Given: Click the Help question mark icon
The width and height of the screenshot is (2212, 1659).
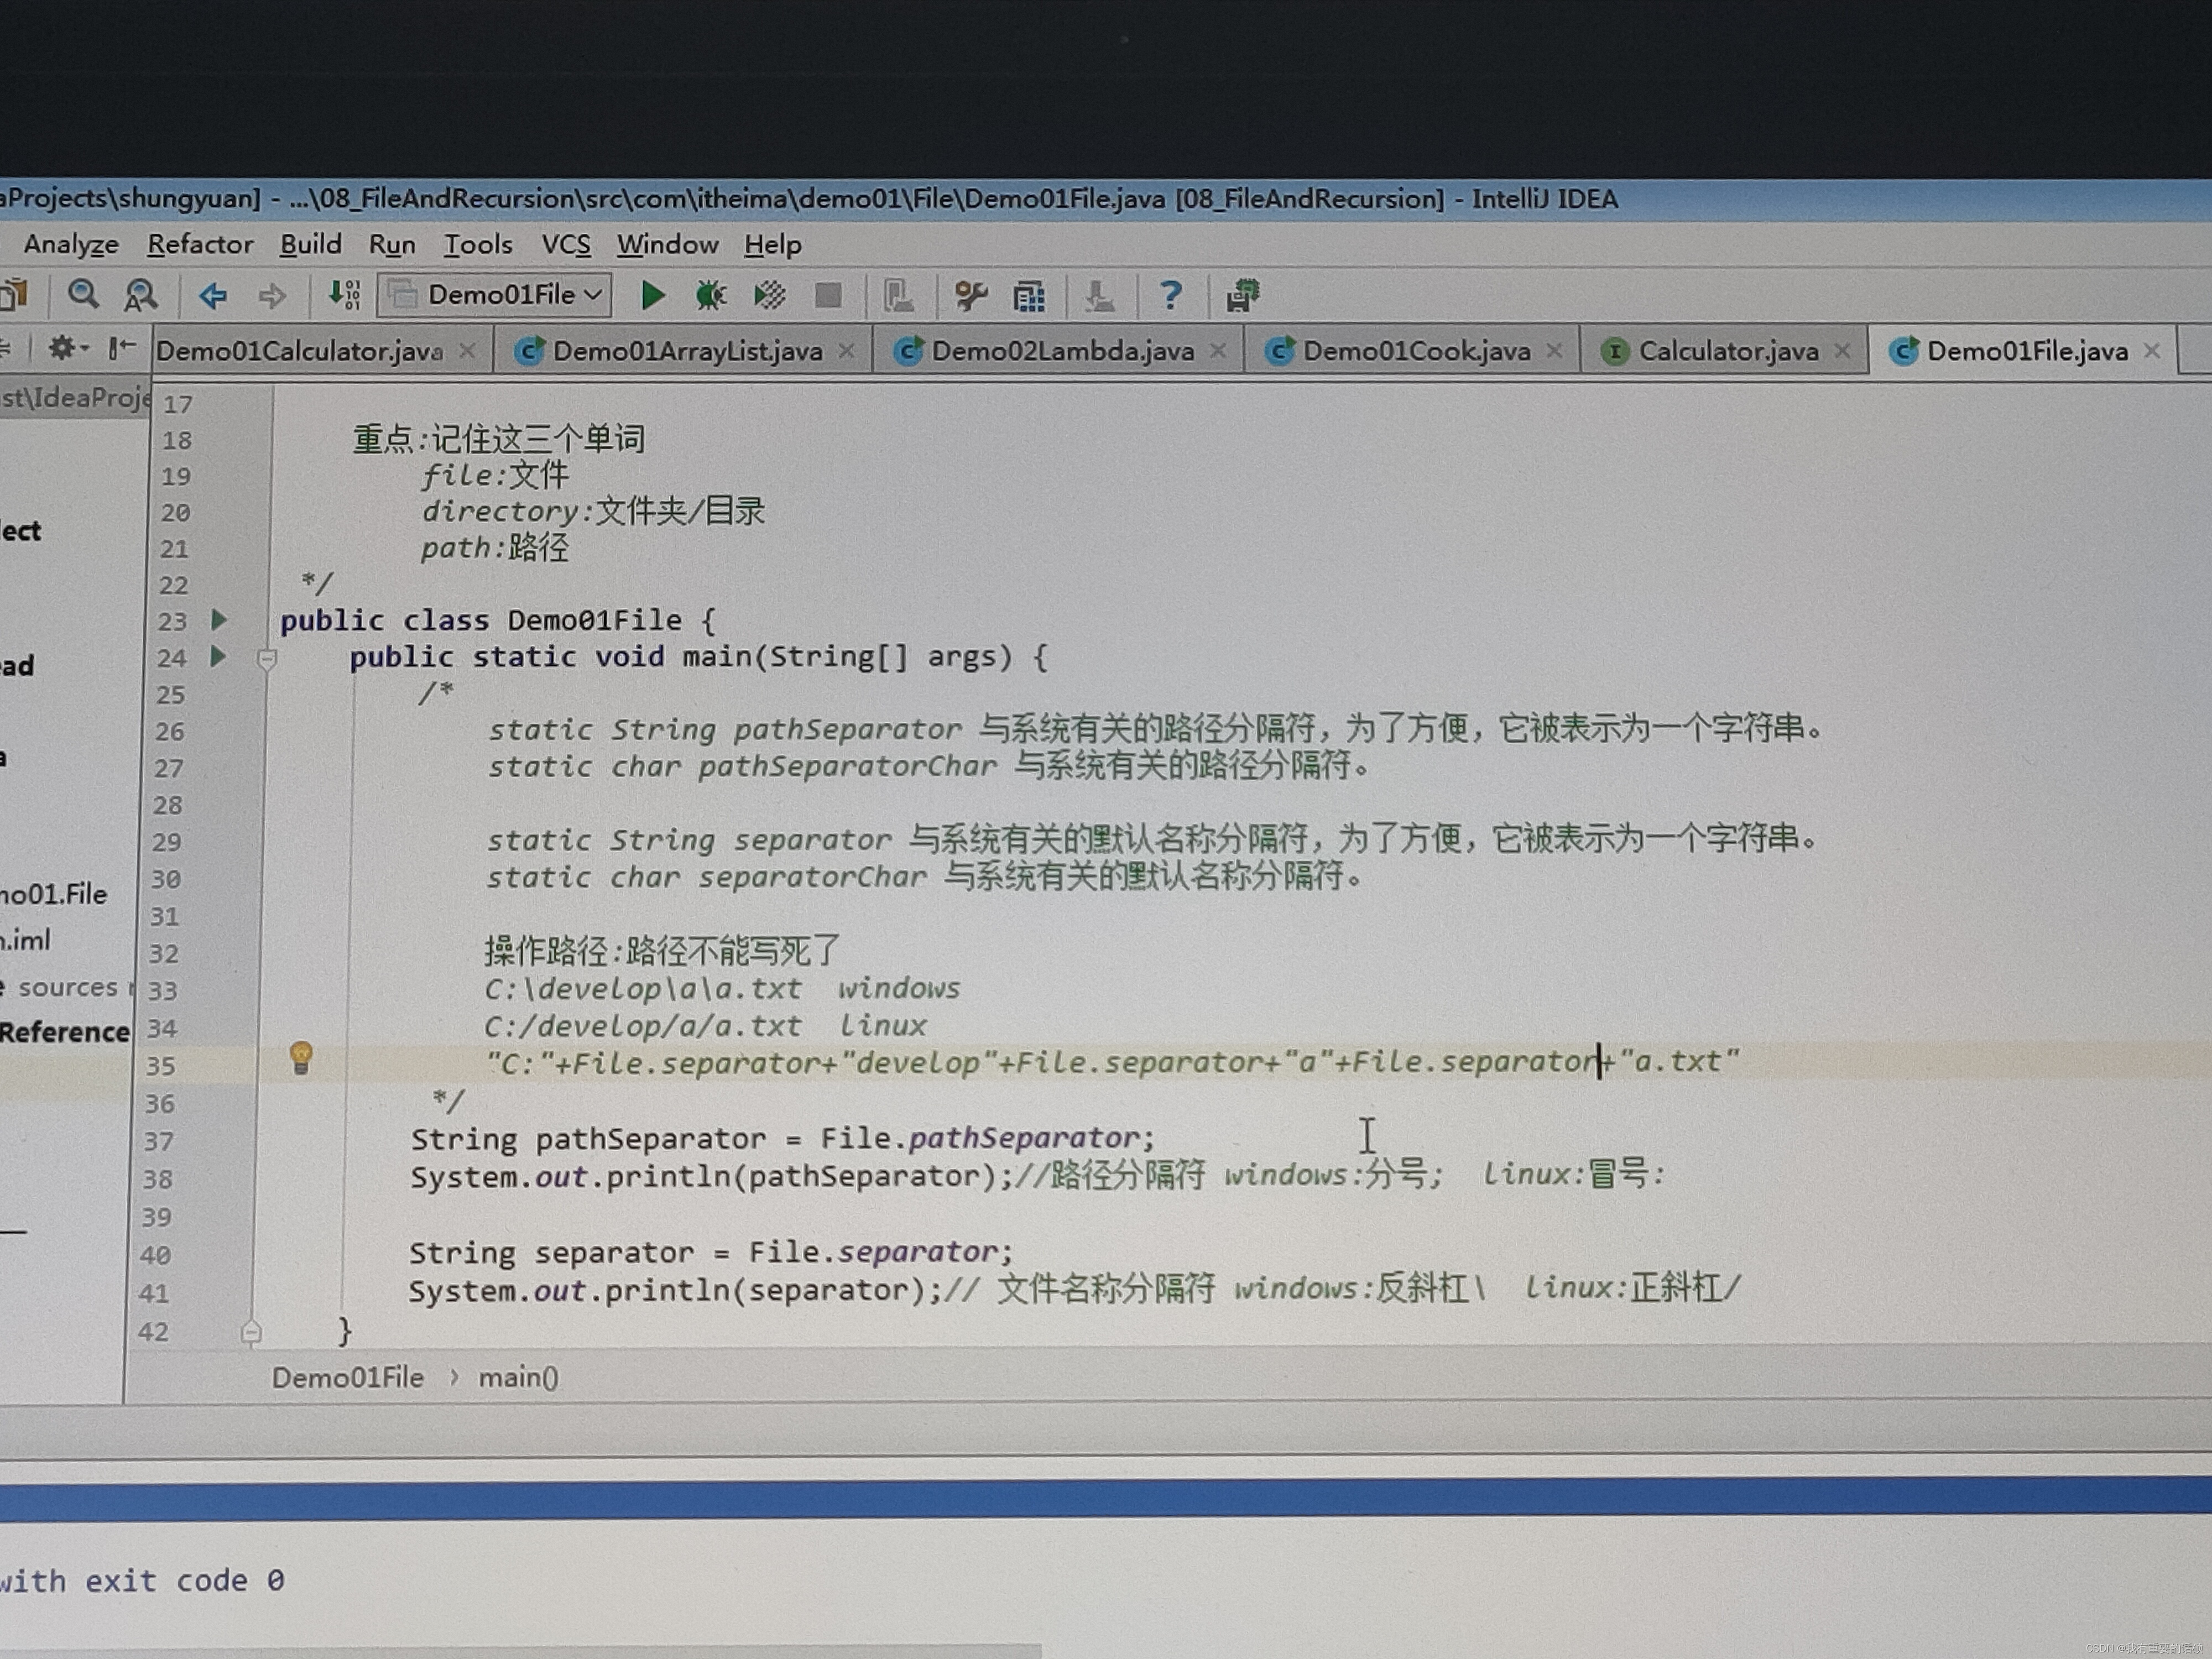Looking at the screenshot, I should coord(1170,295).
